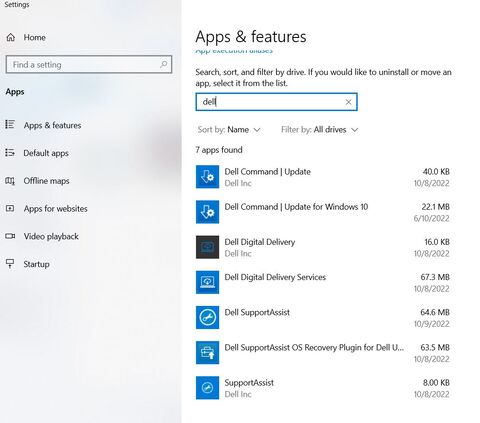
Task: Click the SupportAssist Dell Inc app icon
Action: 207,388
